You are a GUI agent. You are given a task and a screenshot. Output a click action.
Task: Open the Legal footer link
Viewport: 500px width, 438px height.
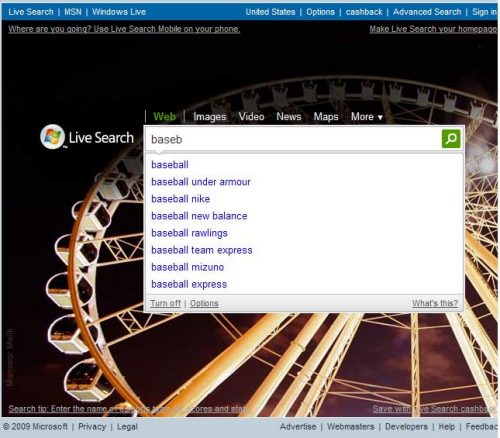pyautogui.click(x=127, y=427)
